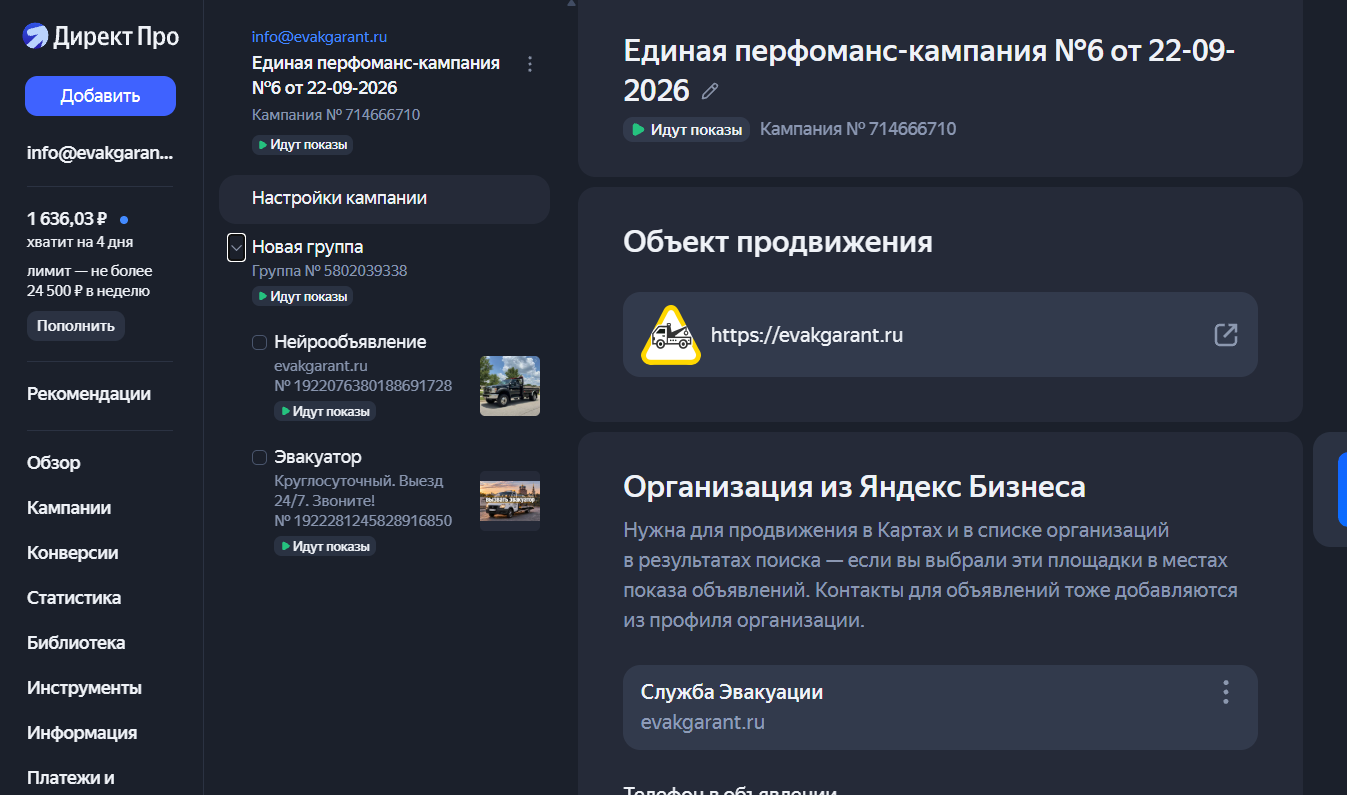Click the tow truck site icon
Image resolution: width=1347 pixels, height=795 pixels.
point(671,335)
